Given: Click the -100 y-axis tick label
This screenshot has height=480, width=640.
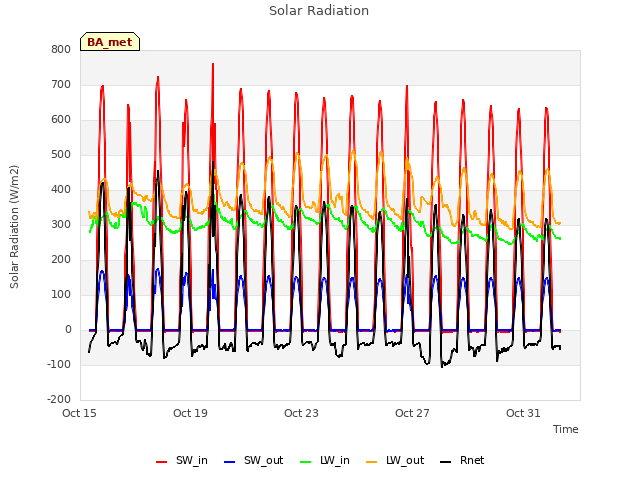Looking at the screenshot, I should [59, 364].
